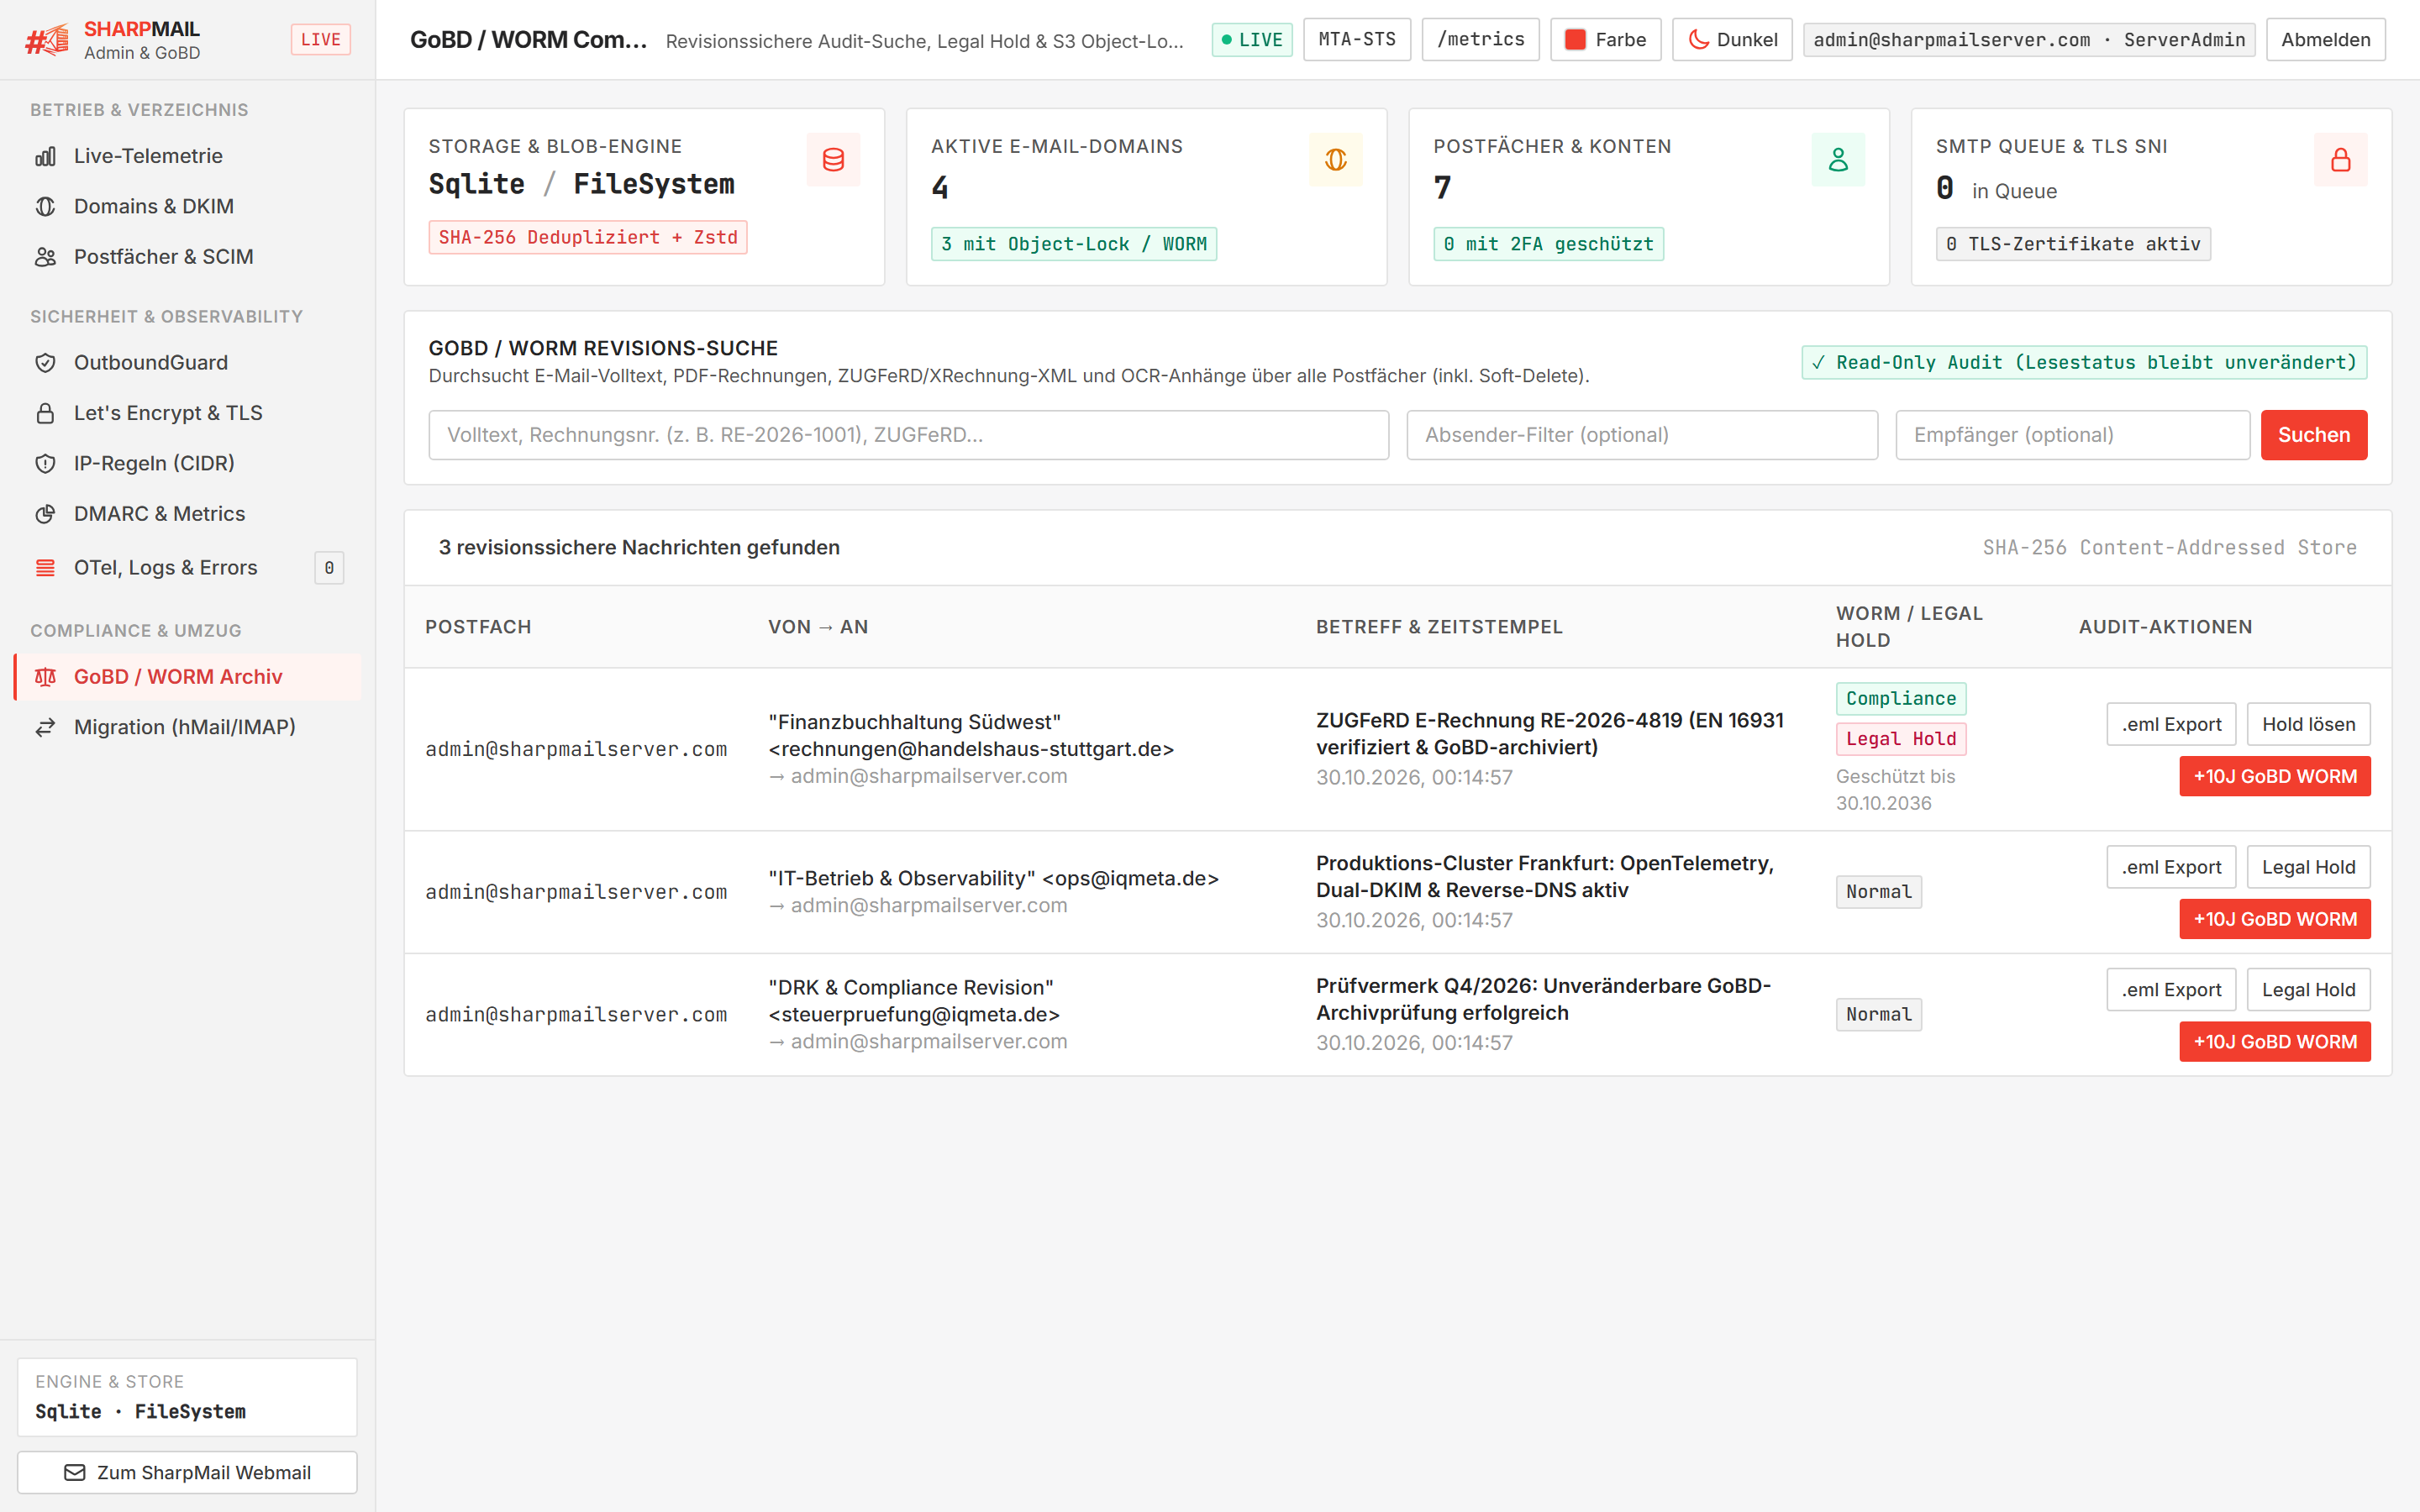The image size is (2420, 1512).
Task: Click the Postfächer & SCIM users icon
Action: click(x=45, y=257)
